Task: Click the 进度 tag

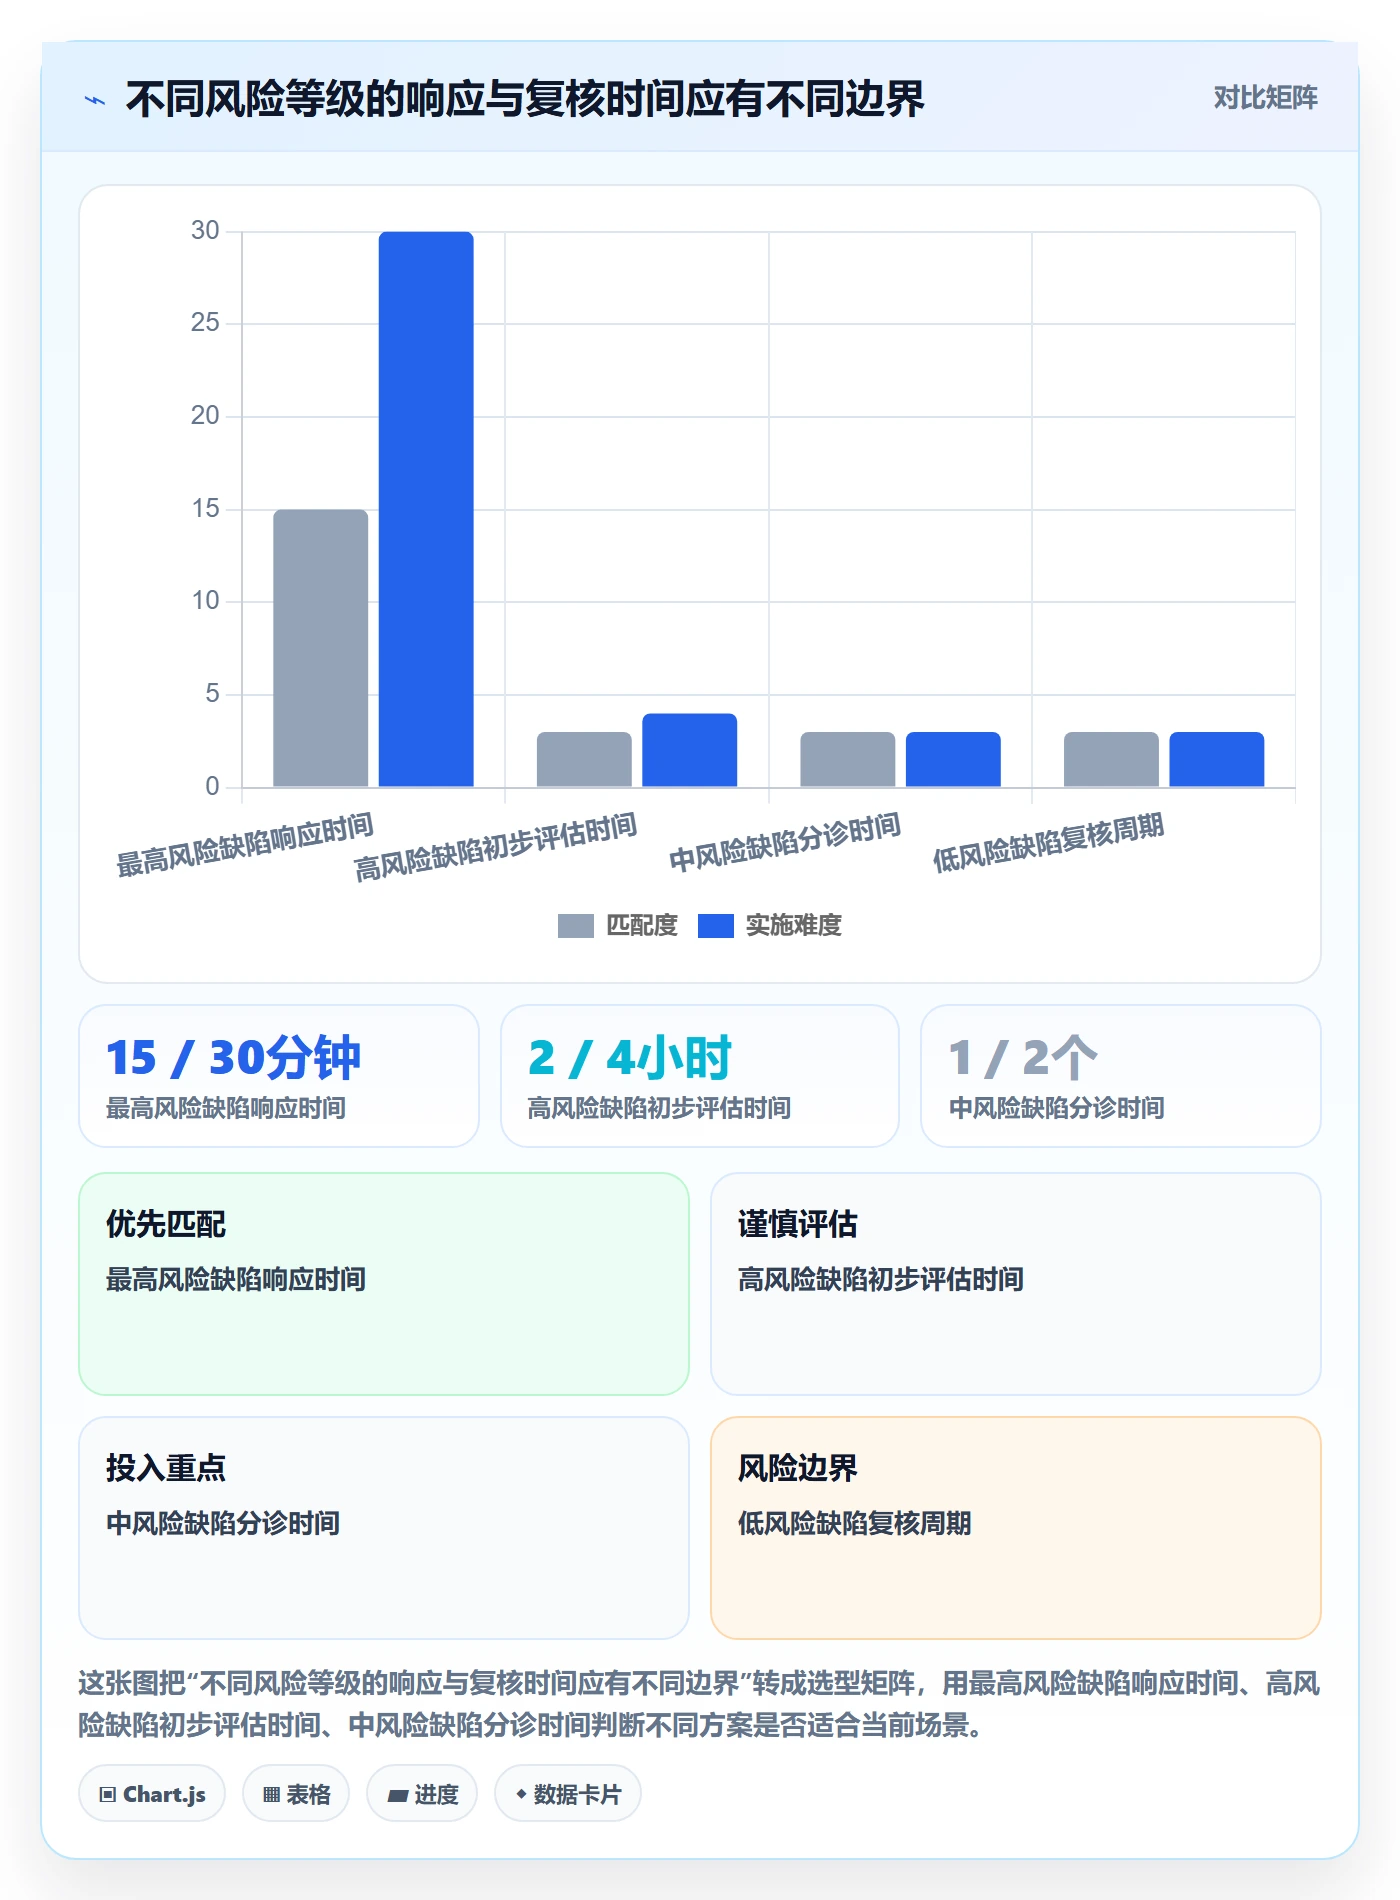Action: tap(422, 1794)
